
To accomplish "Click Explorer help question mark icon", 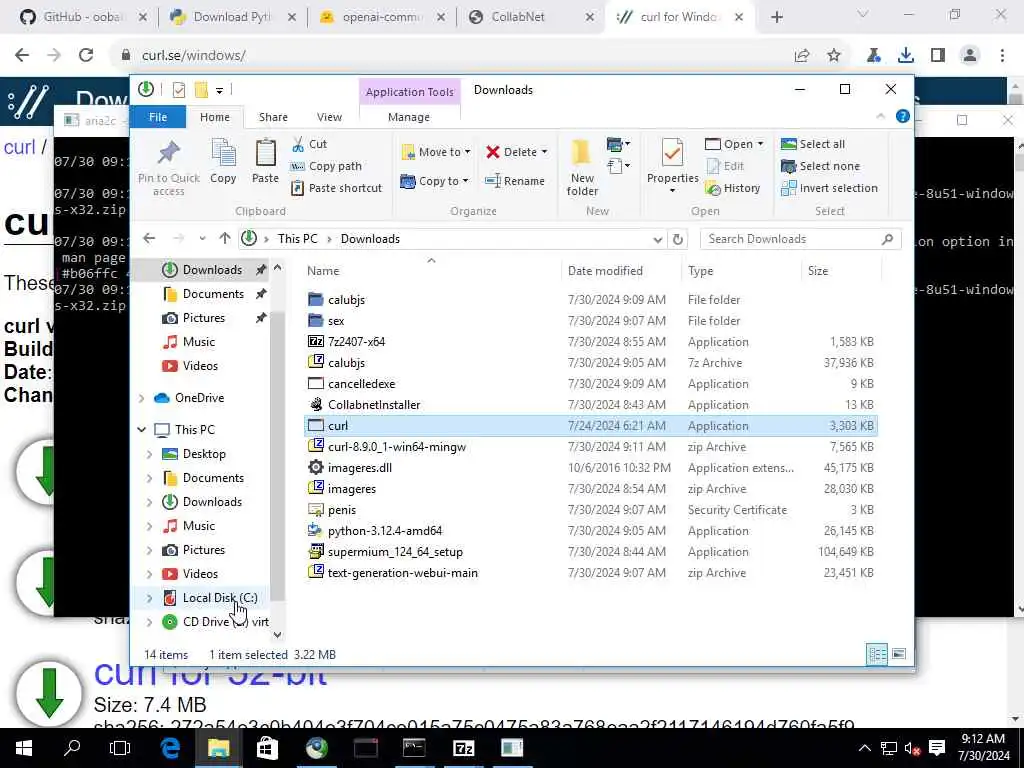I will (903, 116).
